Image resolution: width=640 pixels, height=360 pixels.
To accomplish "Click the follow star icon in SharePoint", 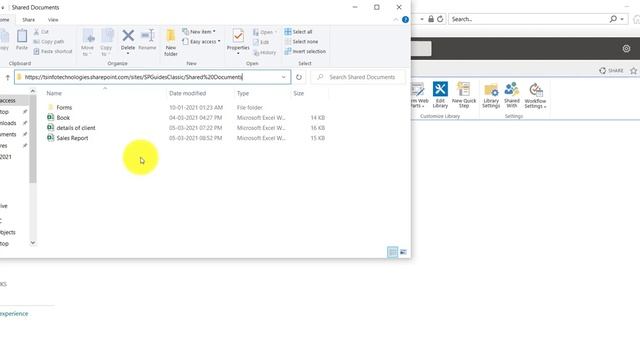I will point(633,71).
